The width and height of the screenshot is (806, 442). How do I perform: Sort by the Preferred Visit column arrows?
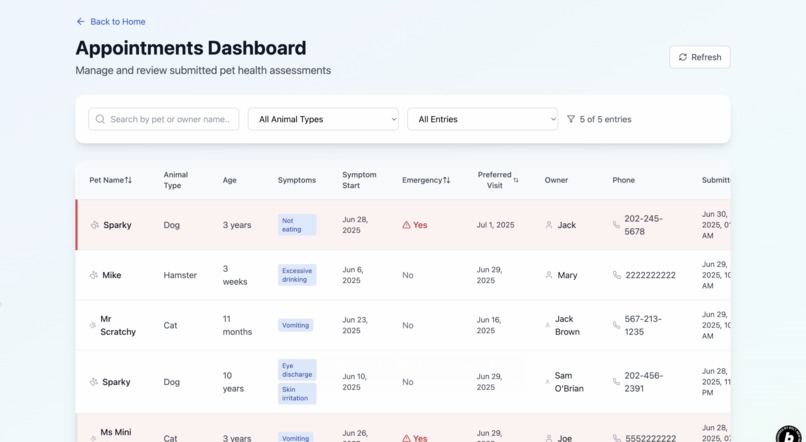pyautogui.click(x=516, y=180)
